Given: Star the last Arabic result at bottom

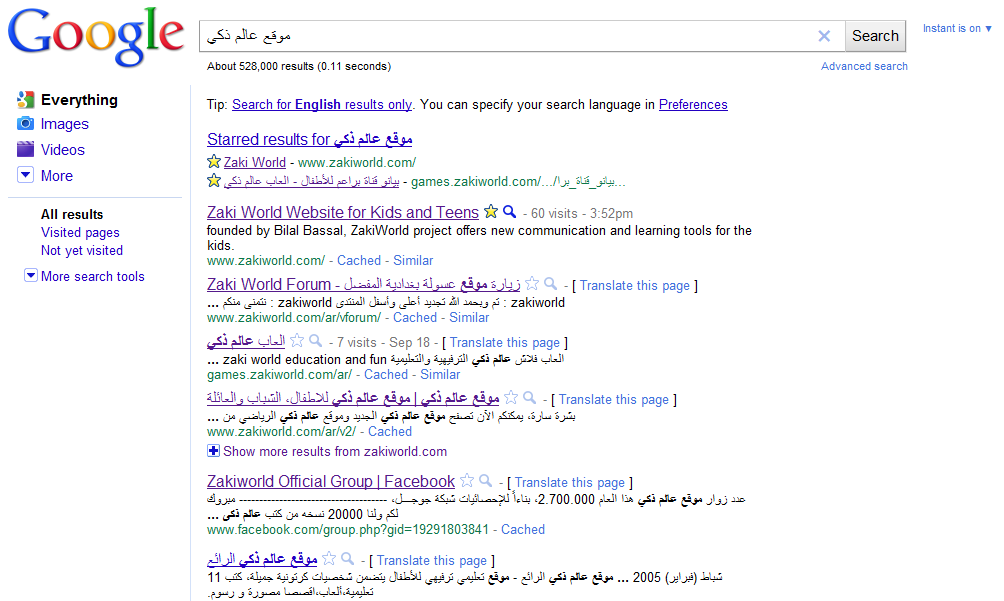Looking at the screenshot, I should point(329,558).
